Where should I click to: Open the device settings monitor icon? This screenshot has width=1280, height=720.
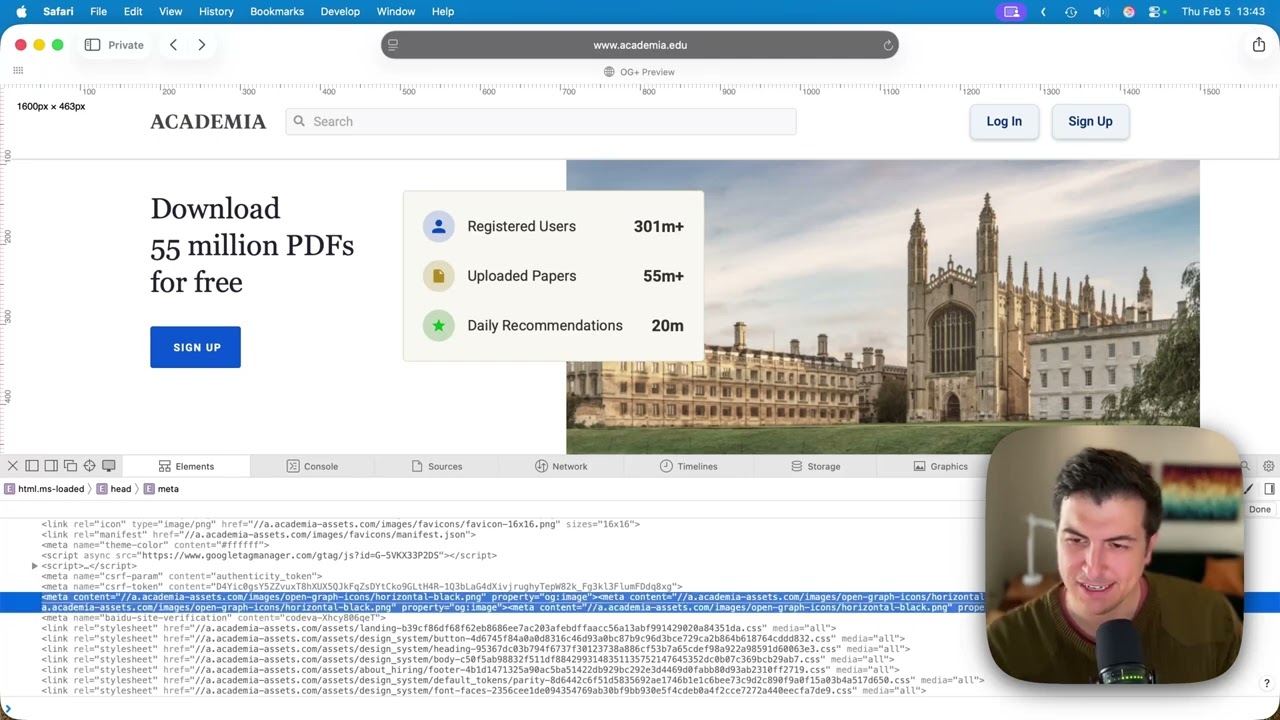click(x=109, y=466)
